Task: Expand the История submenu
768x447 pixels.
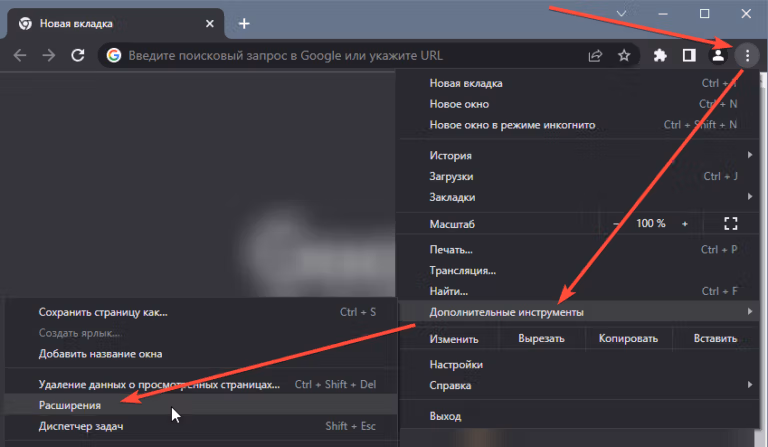Action: 580,155
